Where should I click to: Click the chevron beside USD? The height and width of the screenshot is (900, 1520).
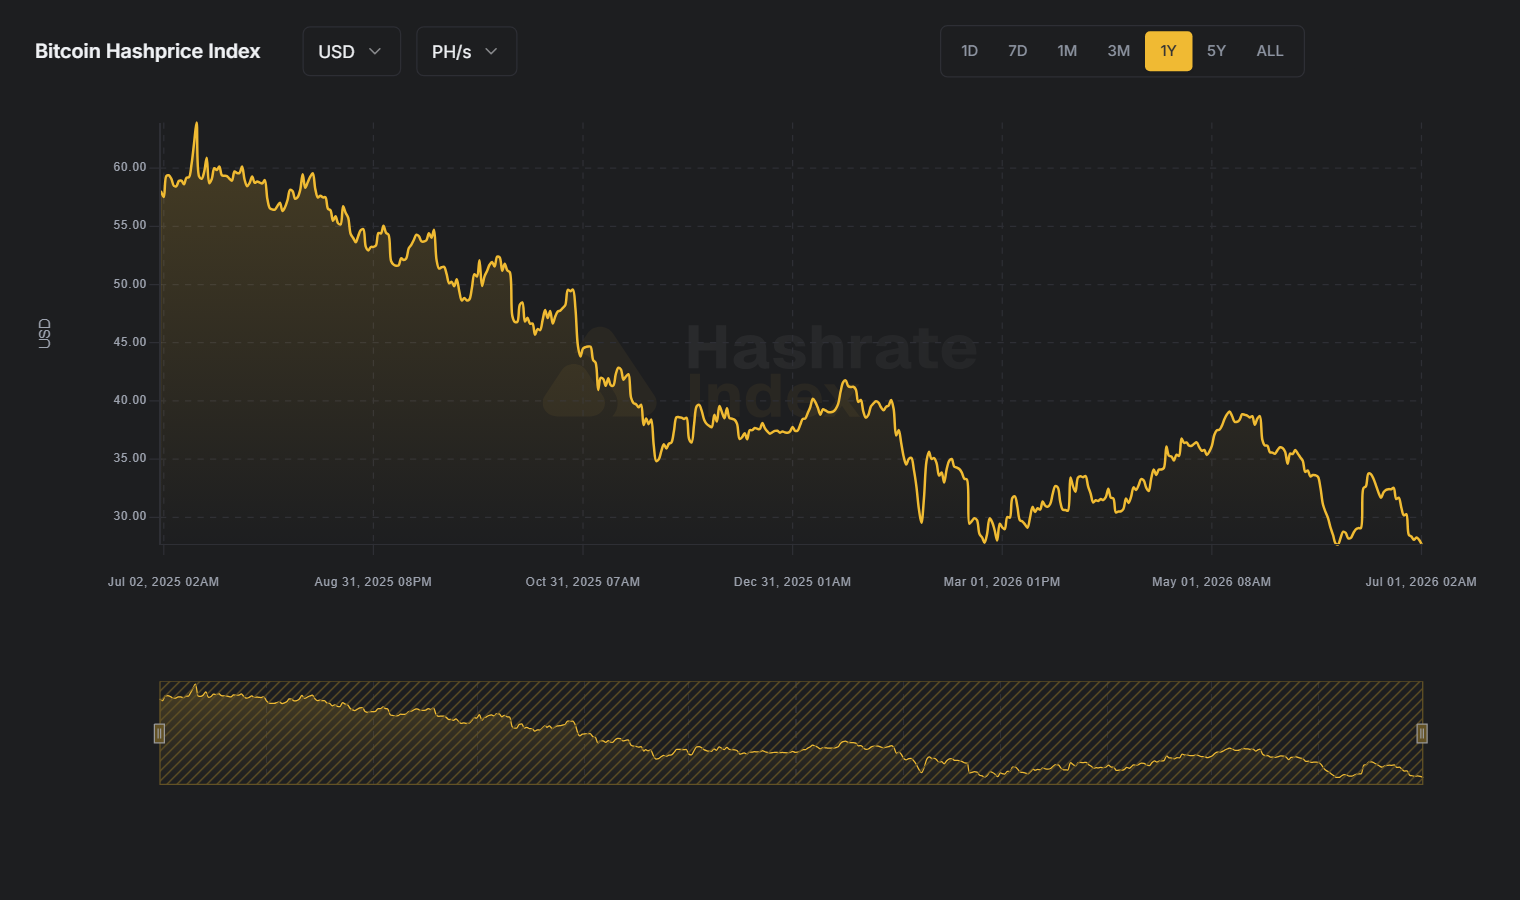coord(375,51)
